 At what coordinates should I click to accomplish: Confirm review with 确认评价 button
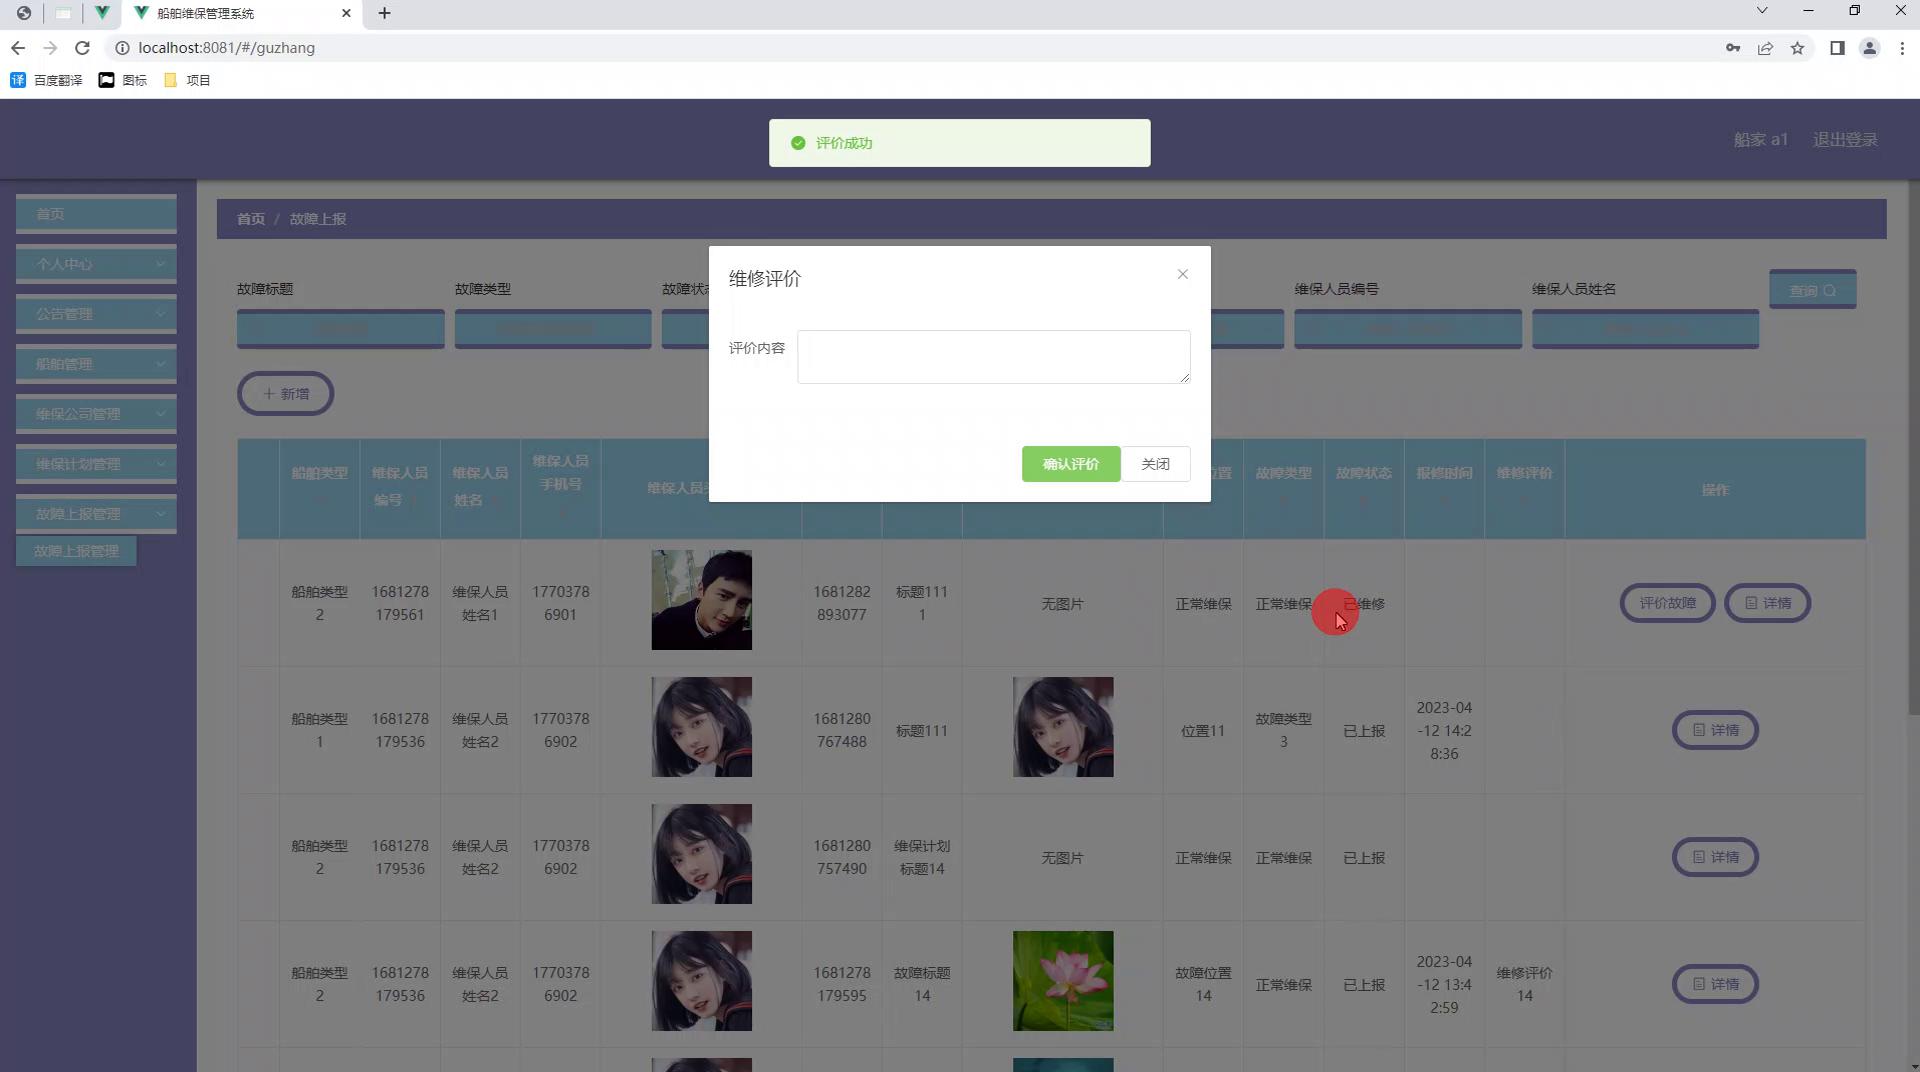tap(1071, 464)
